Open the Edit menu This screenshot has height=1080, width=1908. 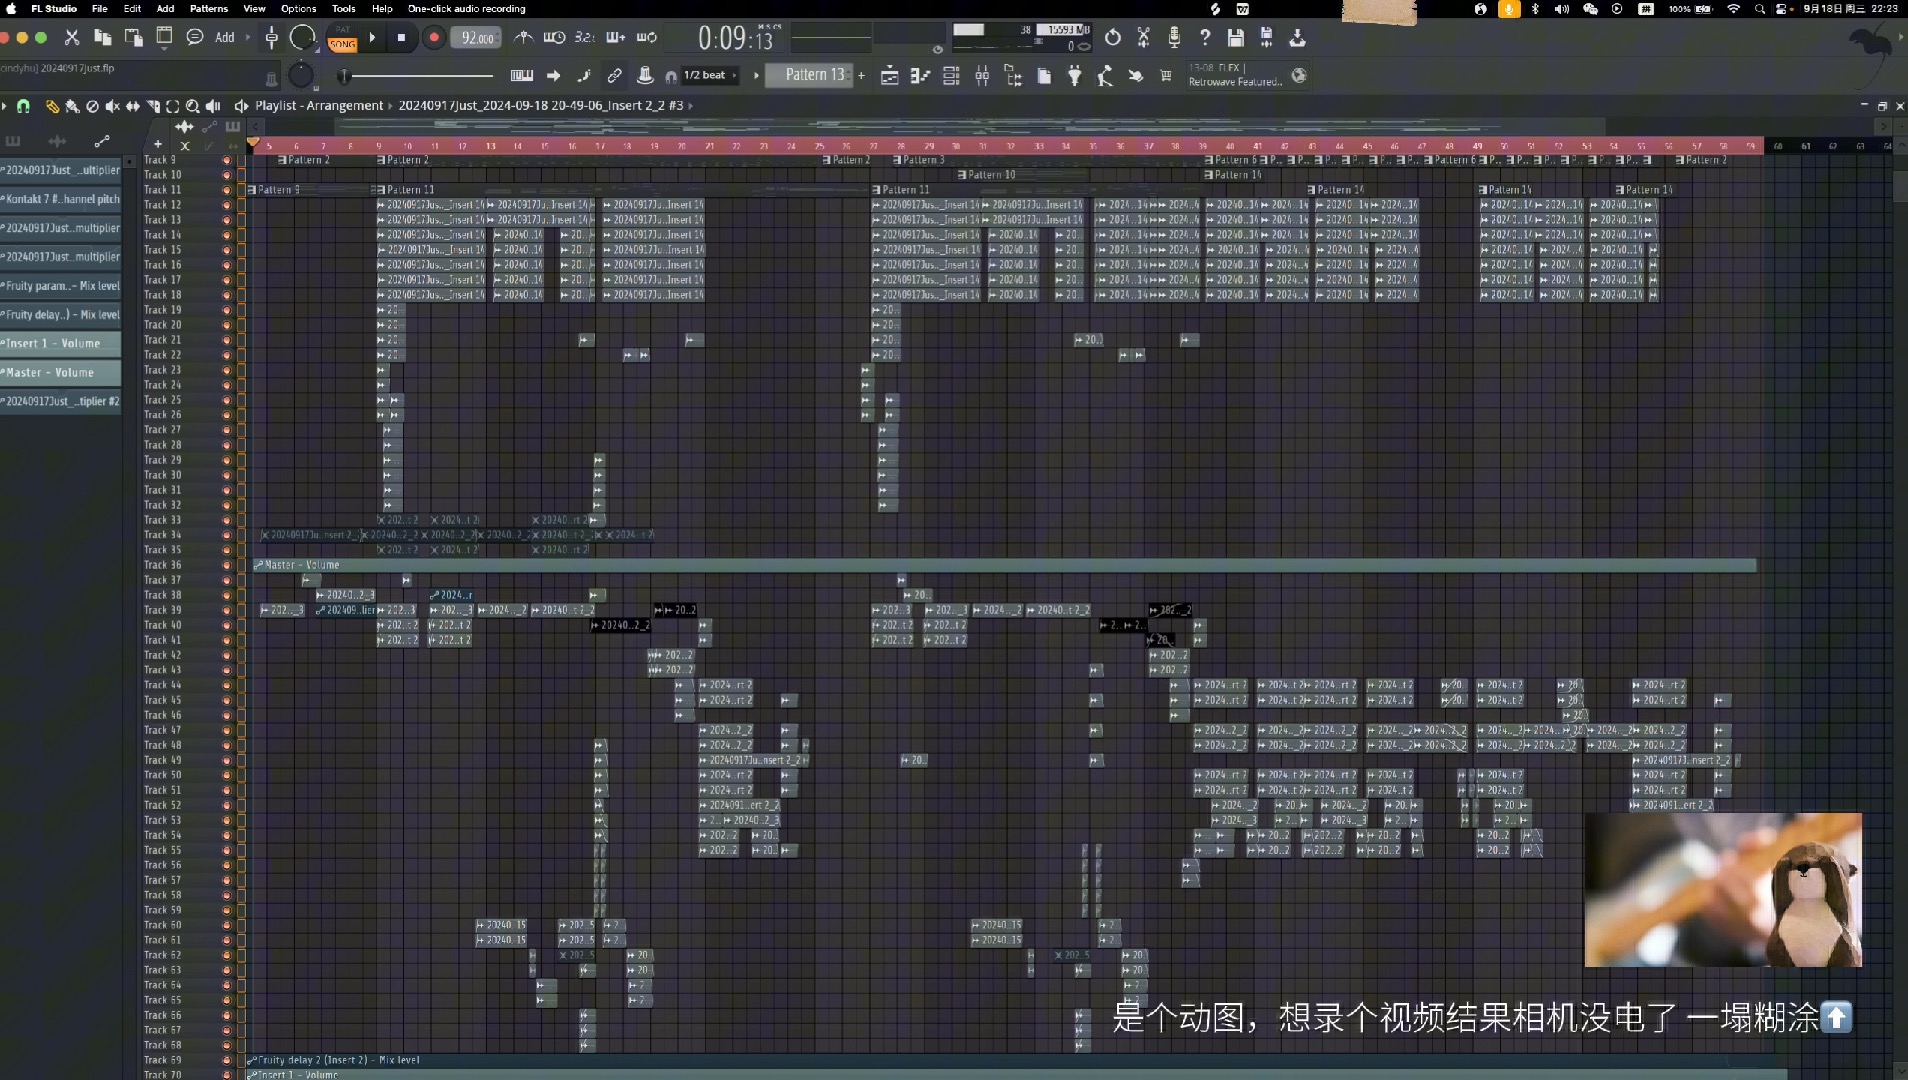click(132, 9)
